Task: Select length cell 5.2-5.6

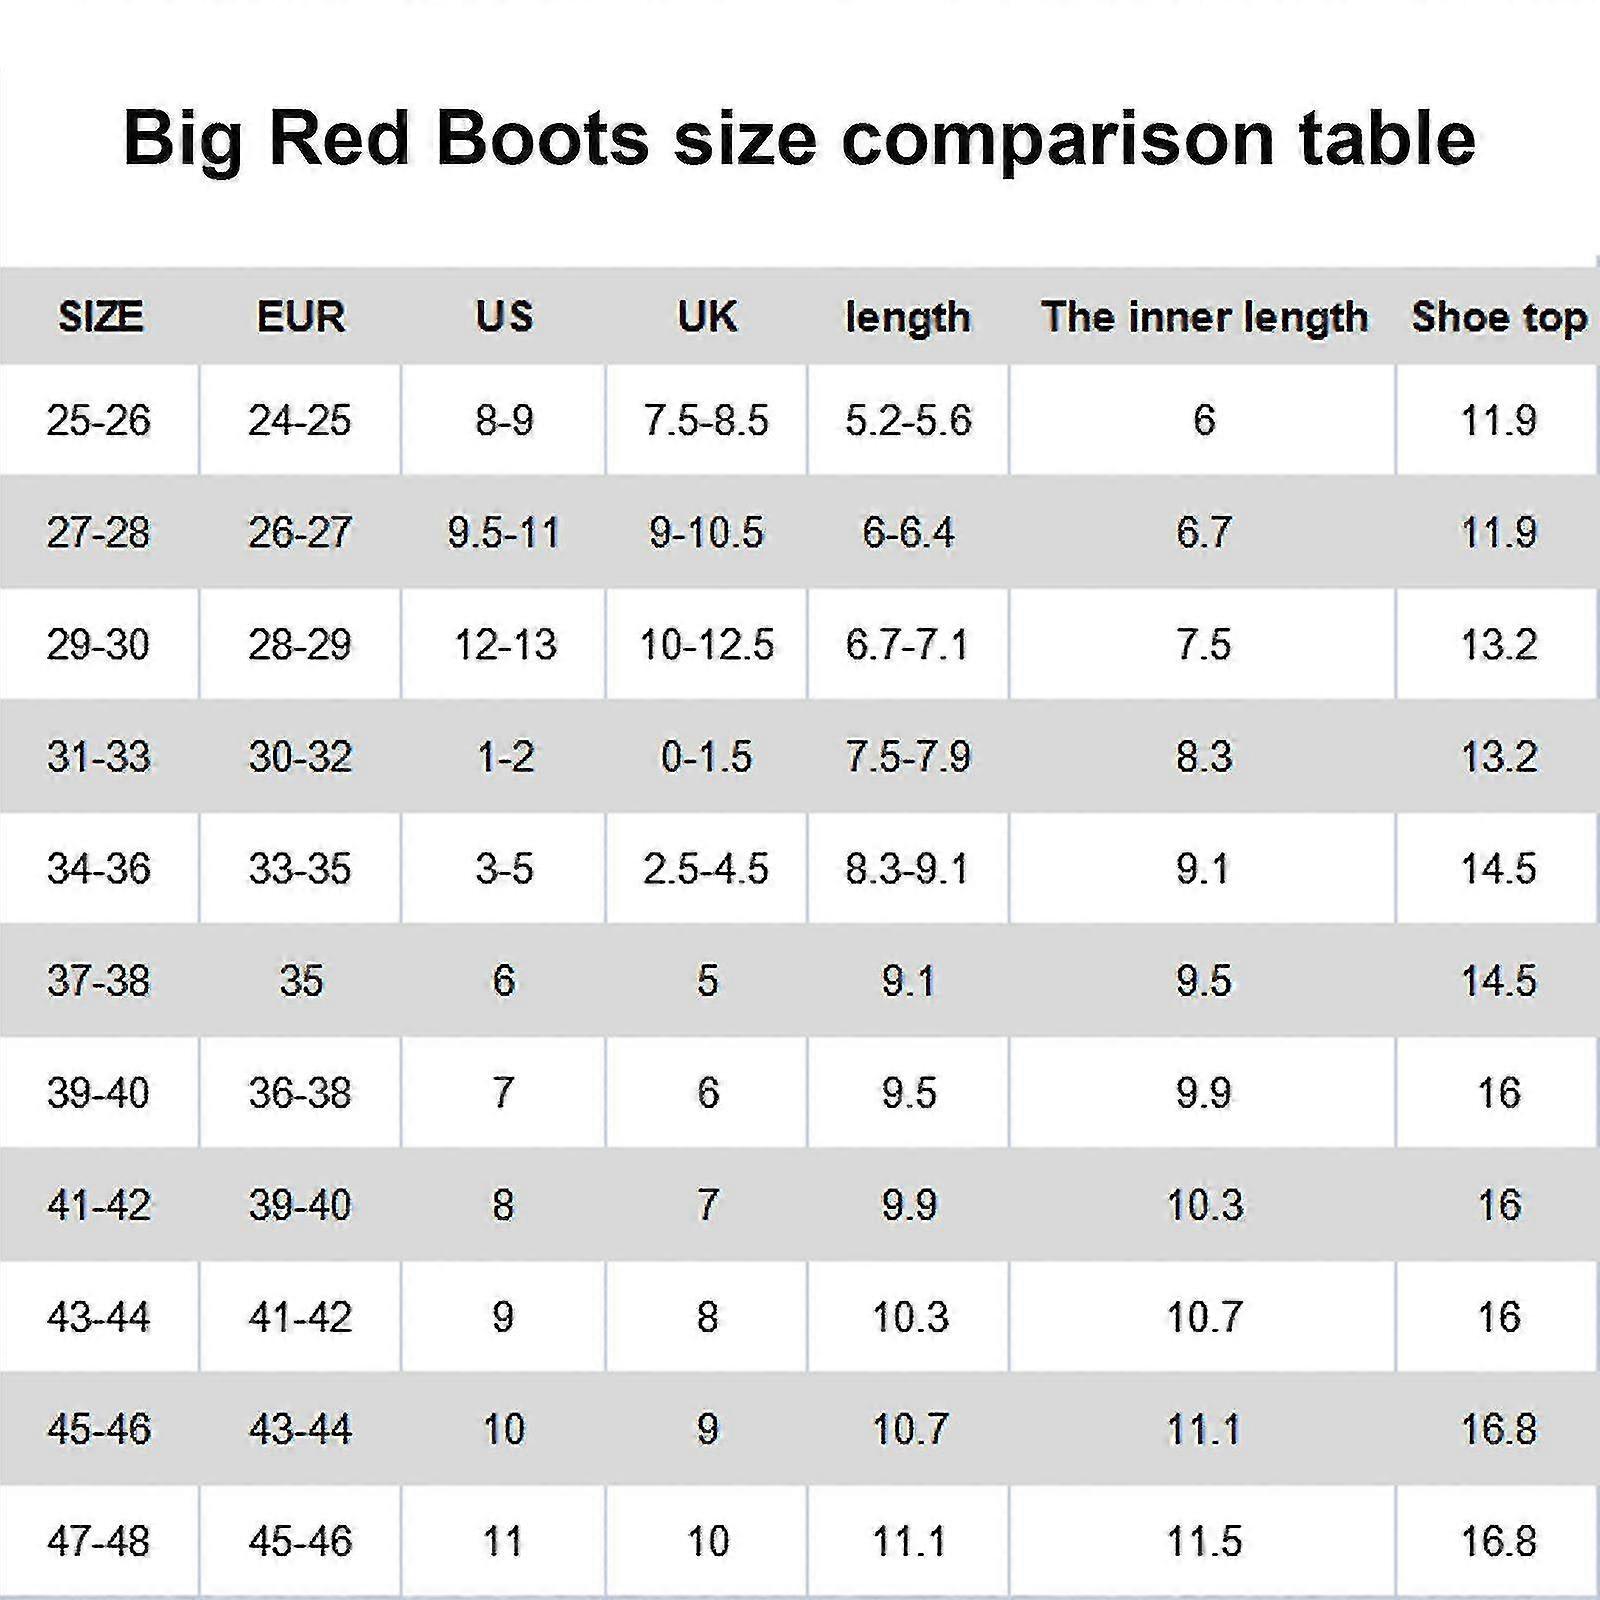Action: (x=908, y=420)
